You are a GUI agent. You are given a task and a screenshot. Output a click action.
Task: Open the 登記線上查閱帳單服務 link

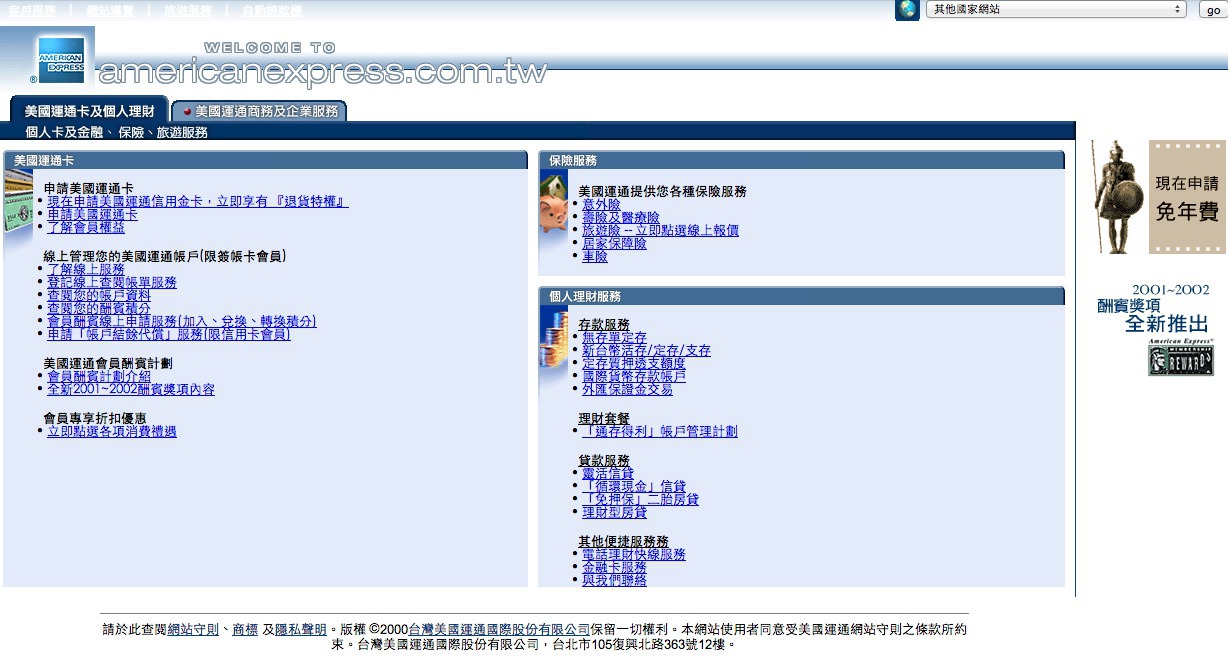(112, 282)
